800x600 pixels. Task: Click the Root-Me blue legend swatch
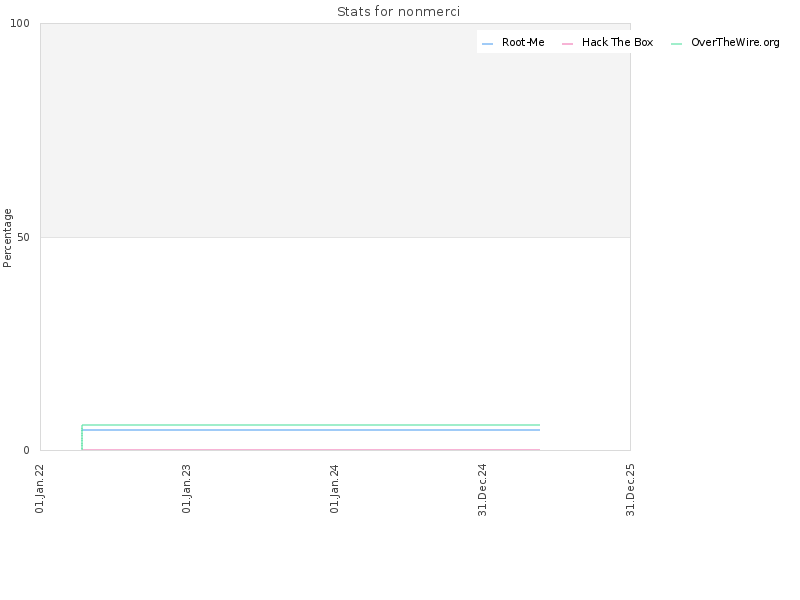(487, 44)
